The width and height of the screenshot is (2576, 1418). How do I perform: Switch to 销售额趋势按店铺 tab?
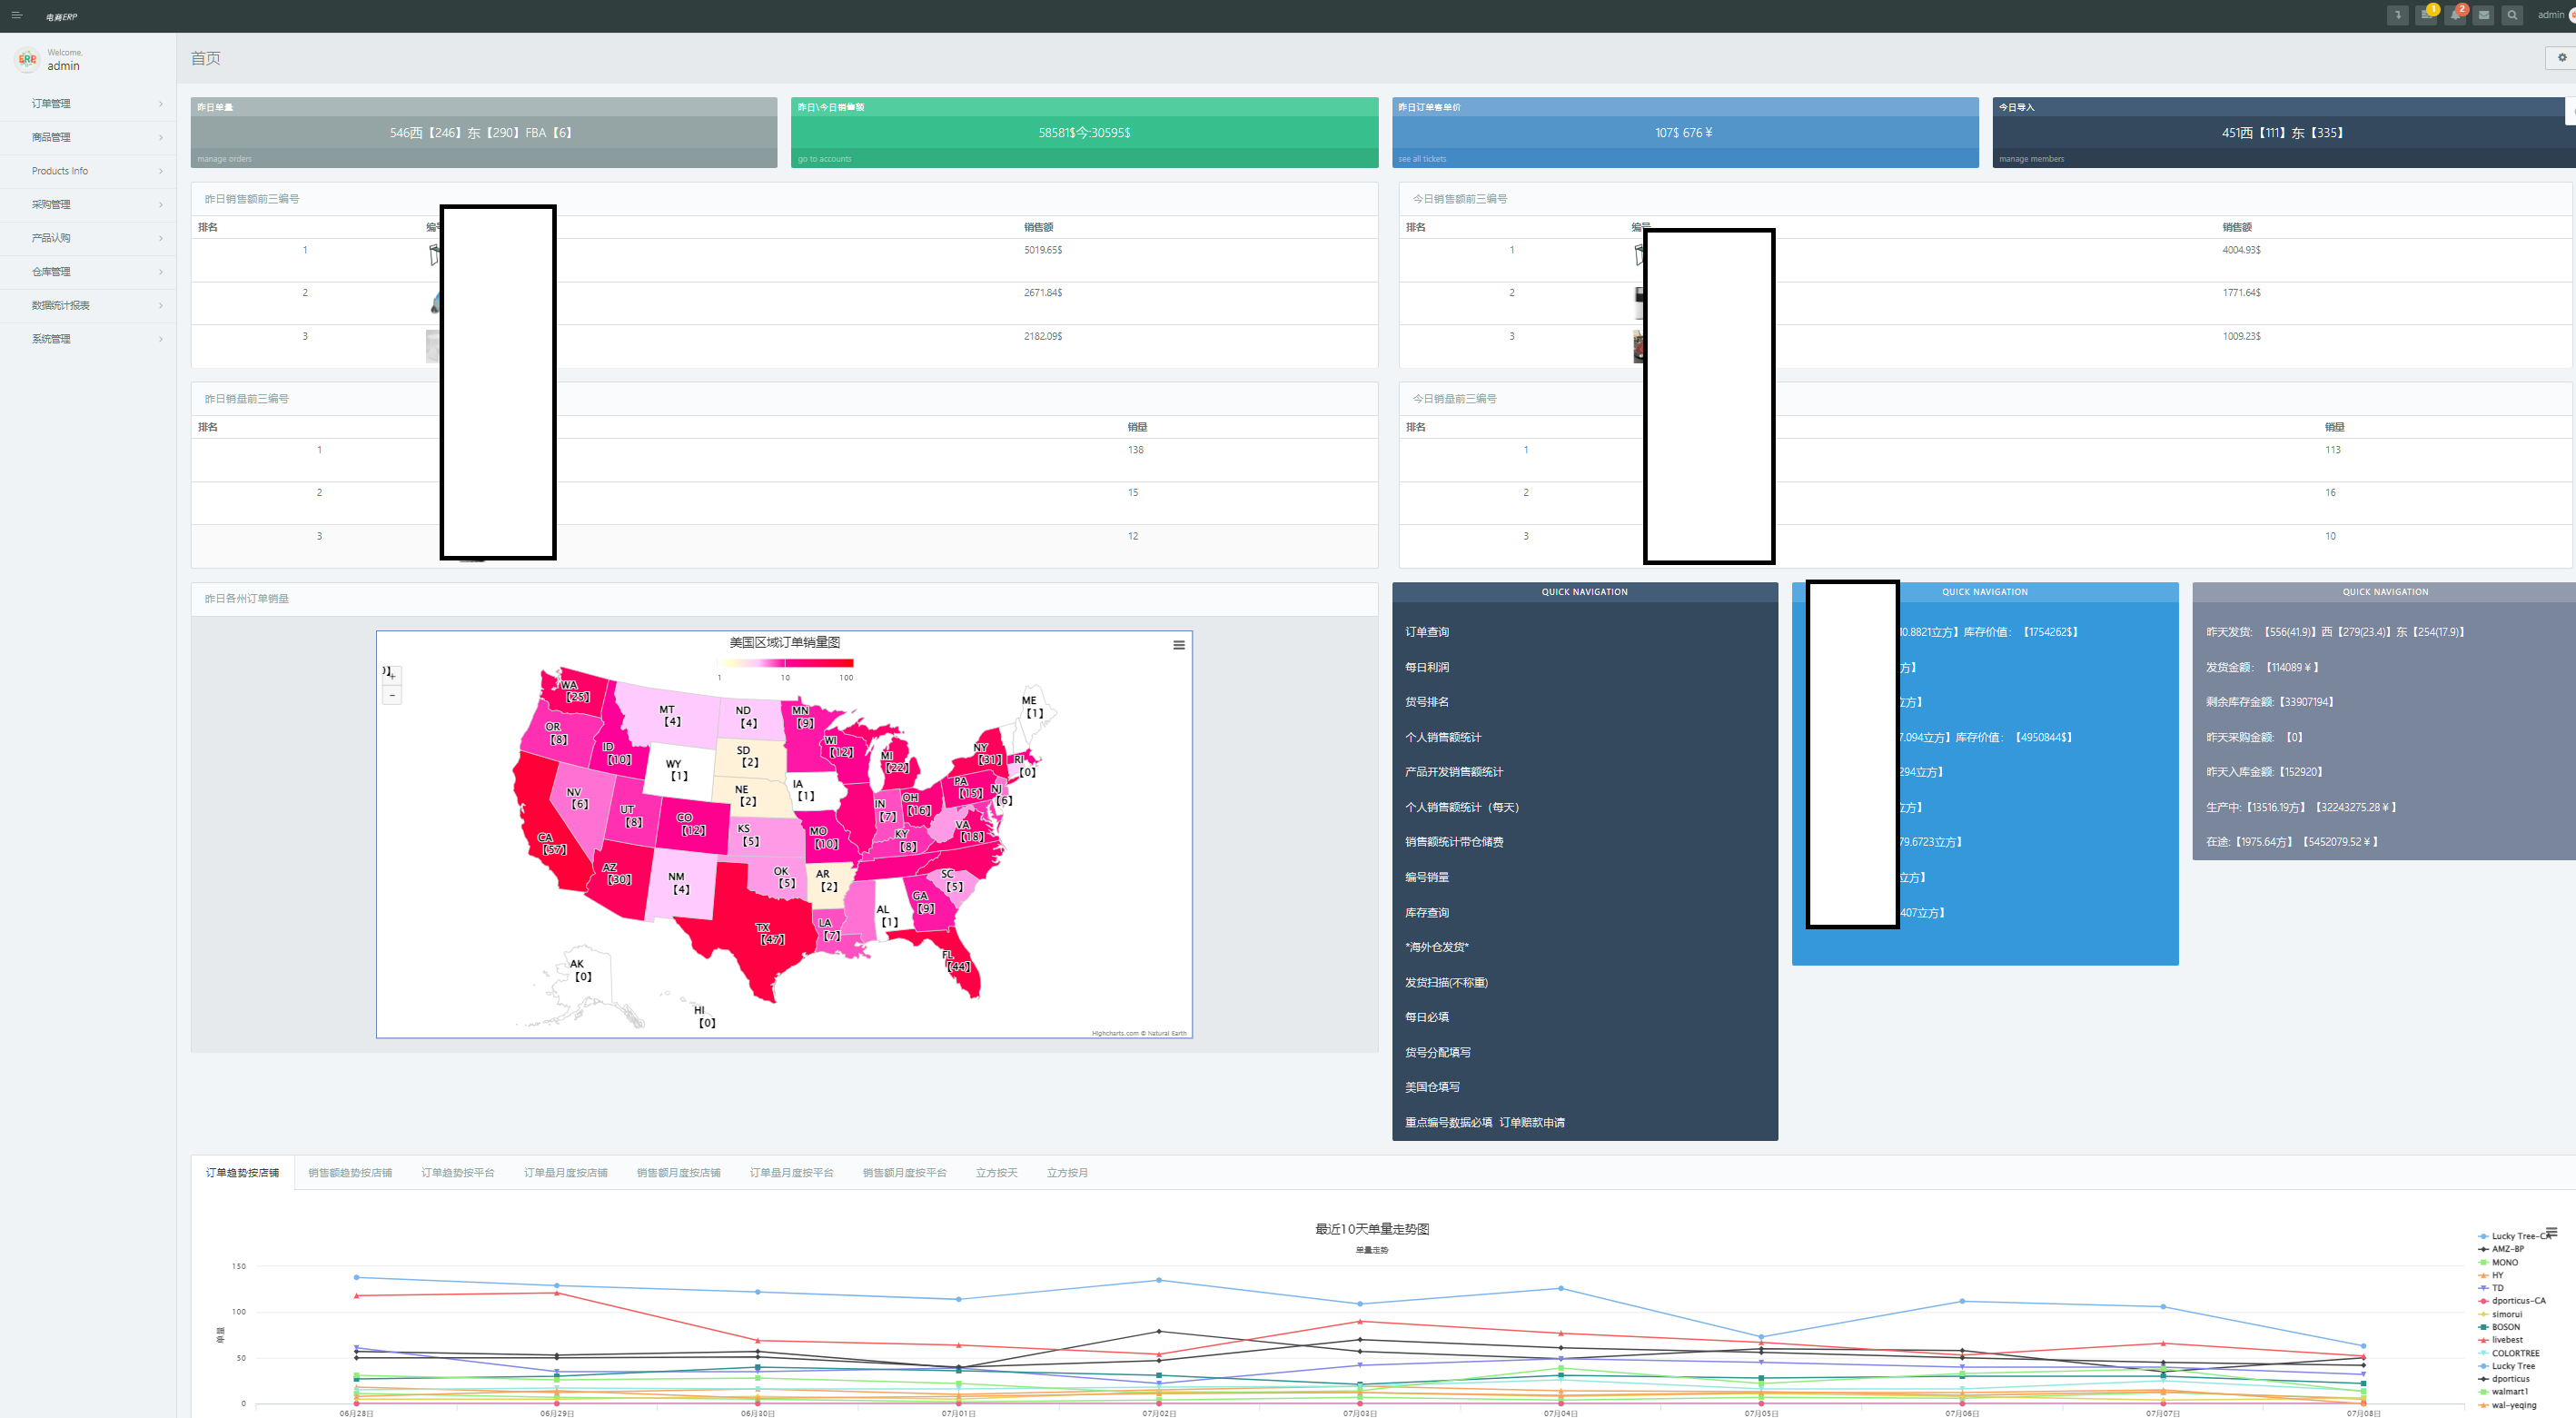350,1173
